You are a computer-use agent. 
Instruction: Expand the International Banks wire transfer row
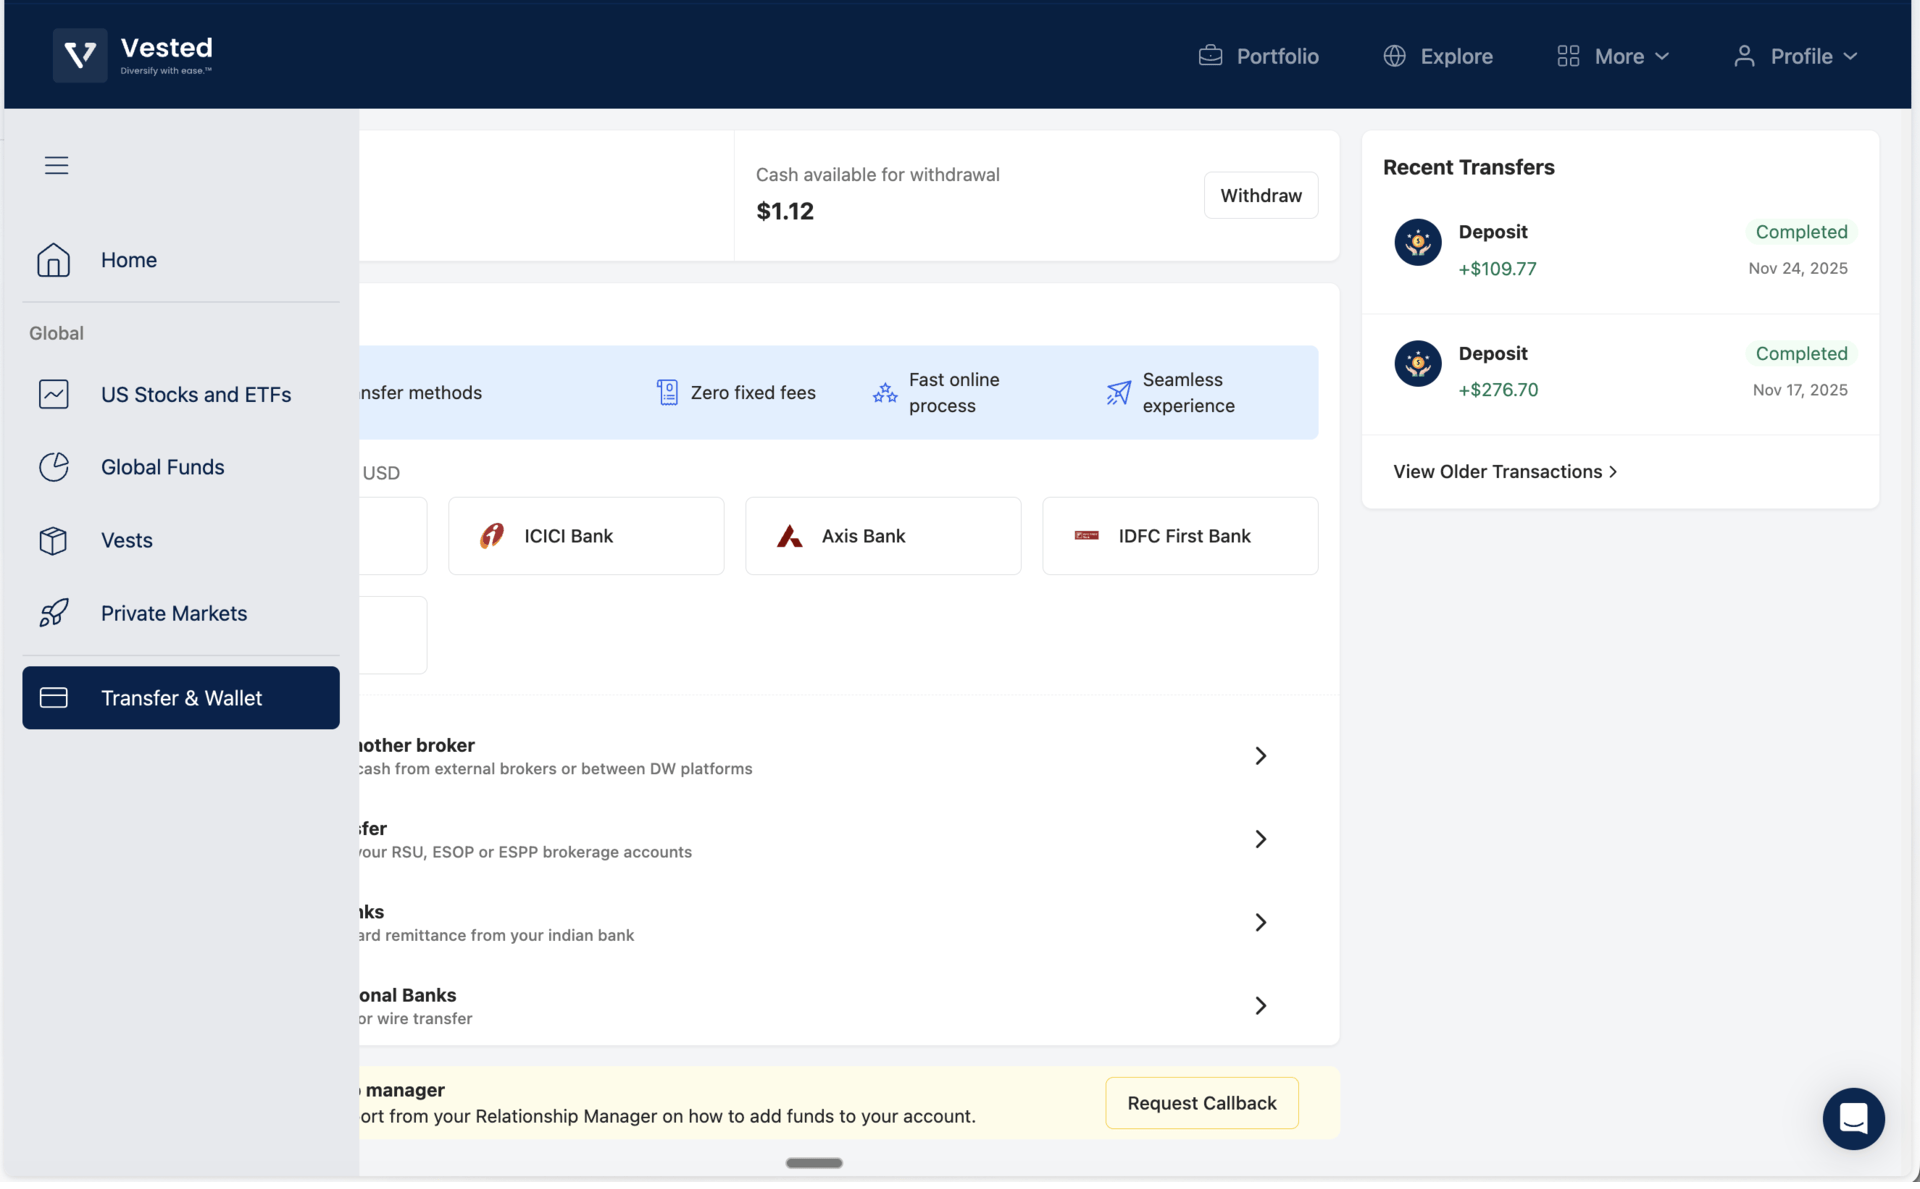point(1259,1005)
